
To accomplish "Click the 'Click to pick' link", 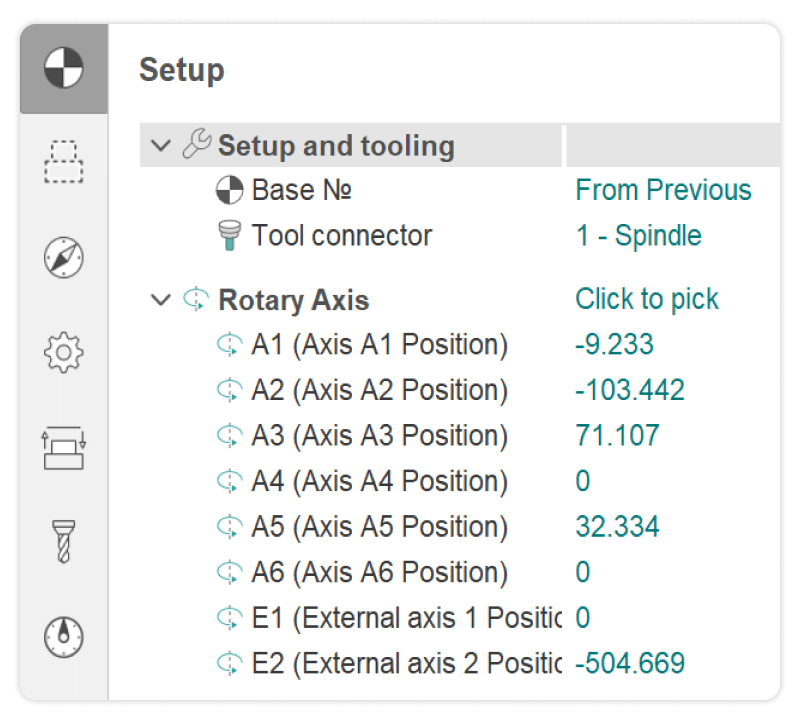I will tap(647, 299).
